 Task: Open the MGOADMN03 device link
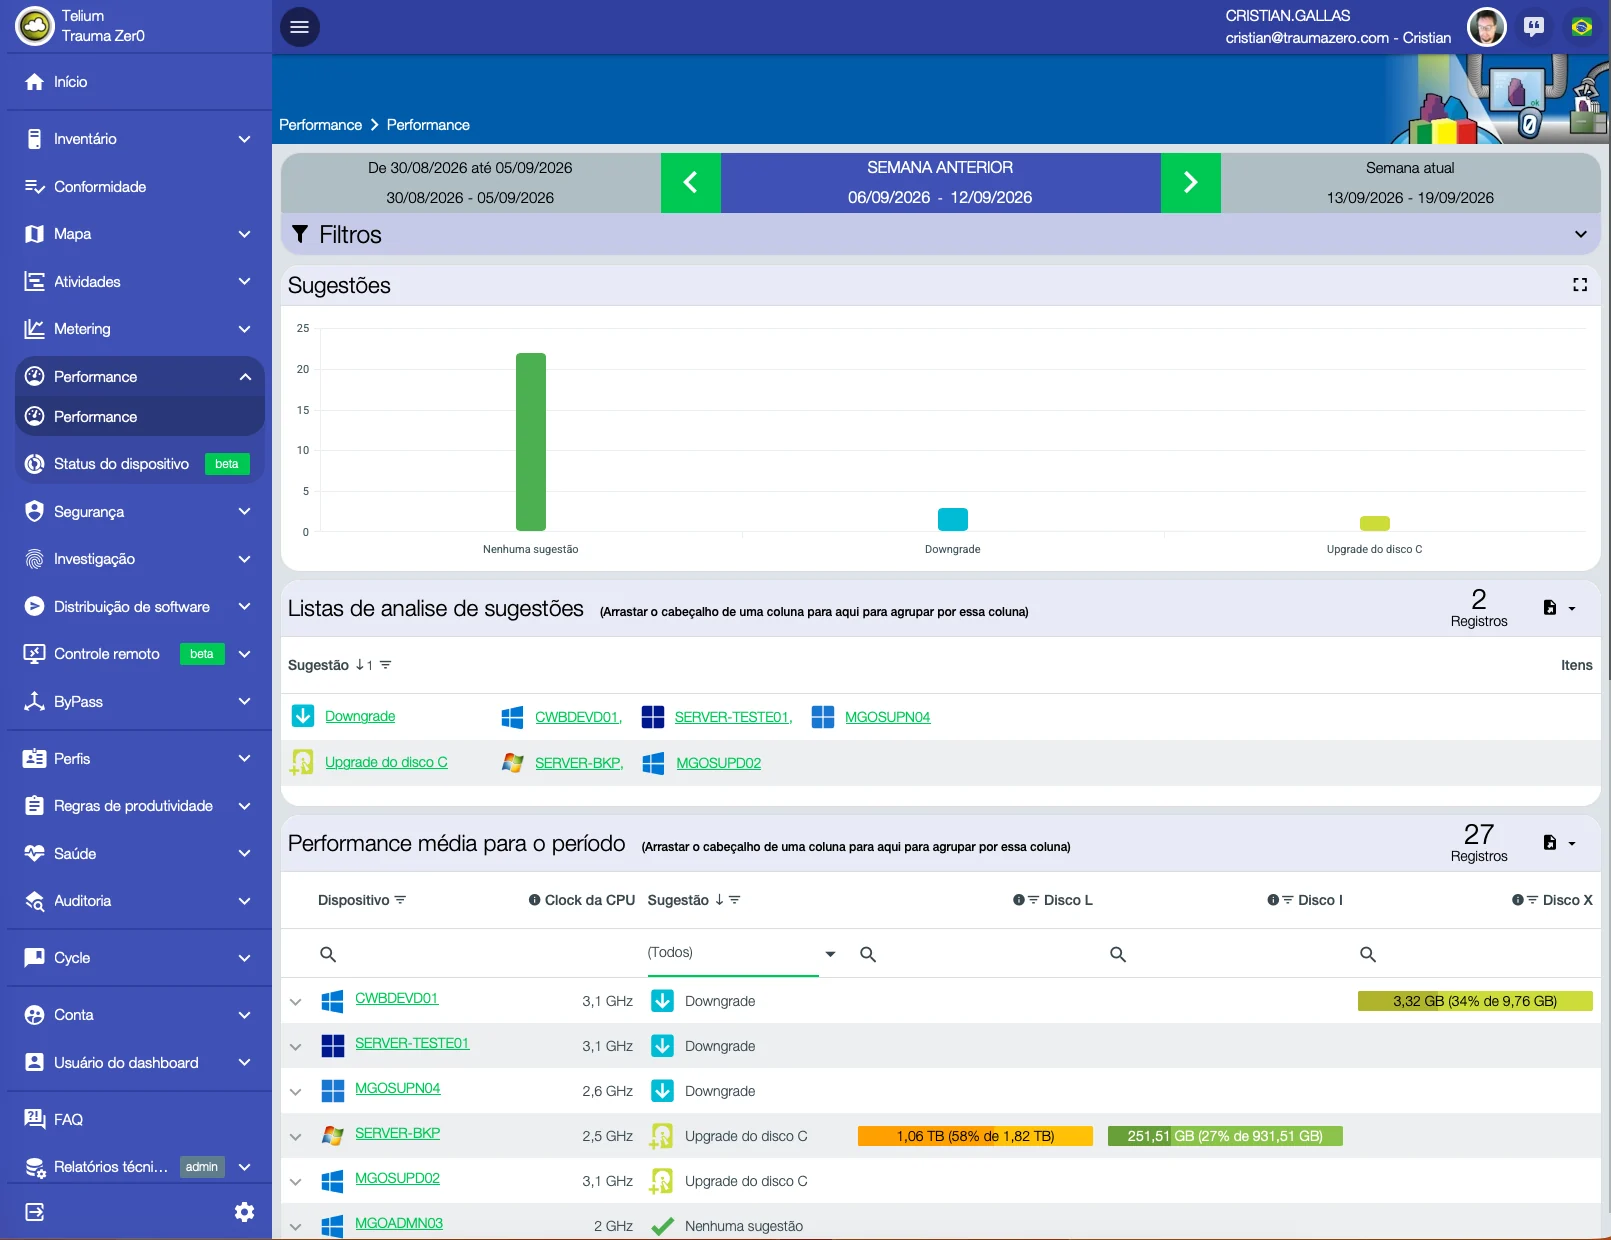(x=399, y=1223)
